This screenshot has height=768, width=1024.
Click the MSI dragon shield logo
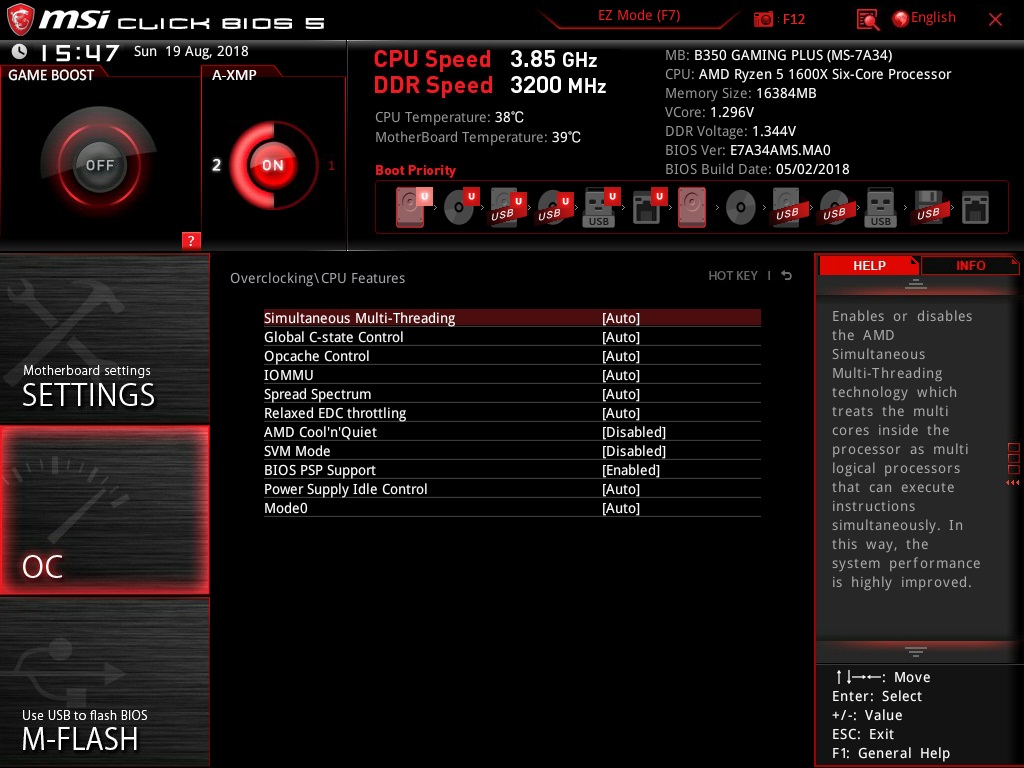click(20, 20)
